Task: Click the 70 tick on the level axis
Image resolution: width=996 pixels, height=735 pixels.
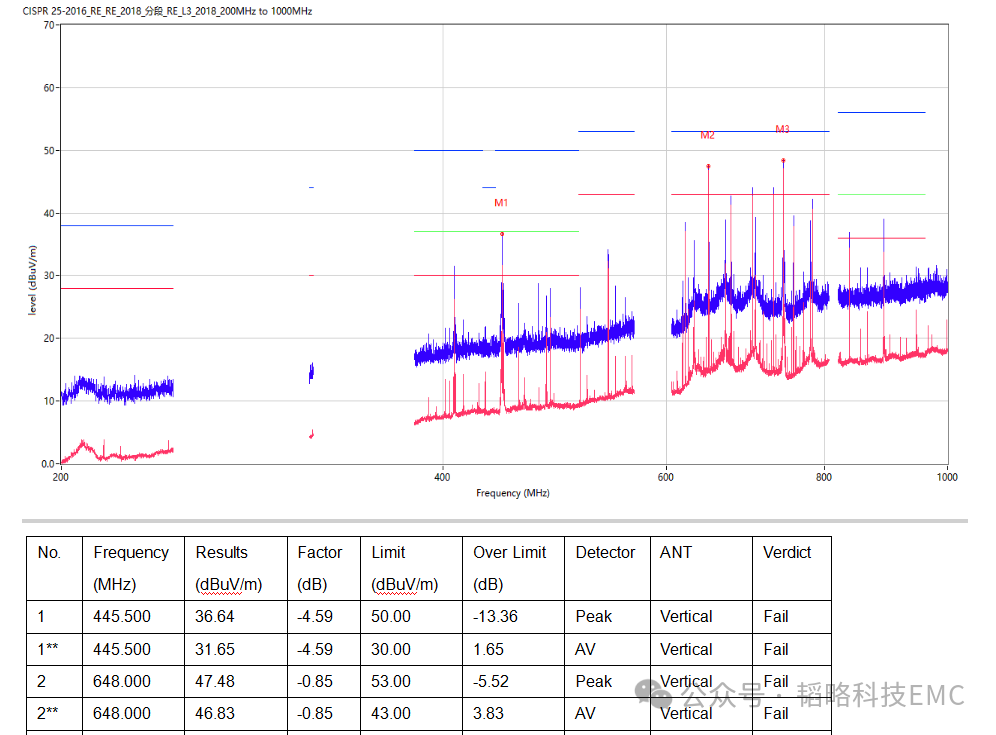Action: 48,25
